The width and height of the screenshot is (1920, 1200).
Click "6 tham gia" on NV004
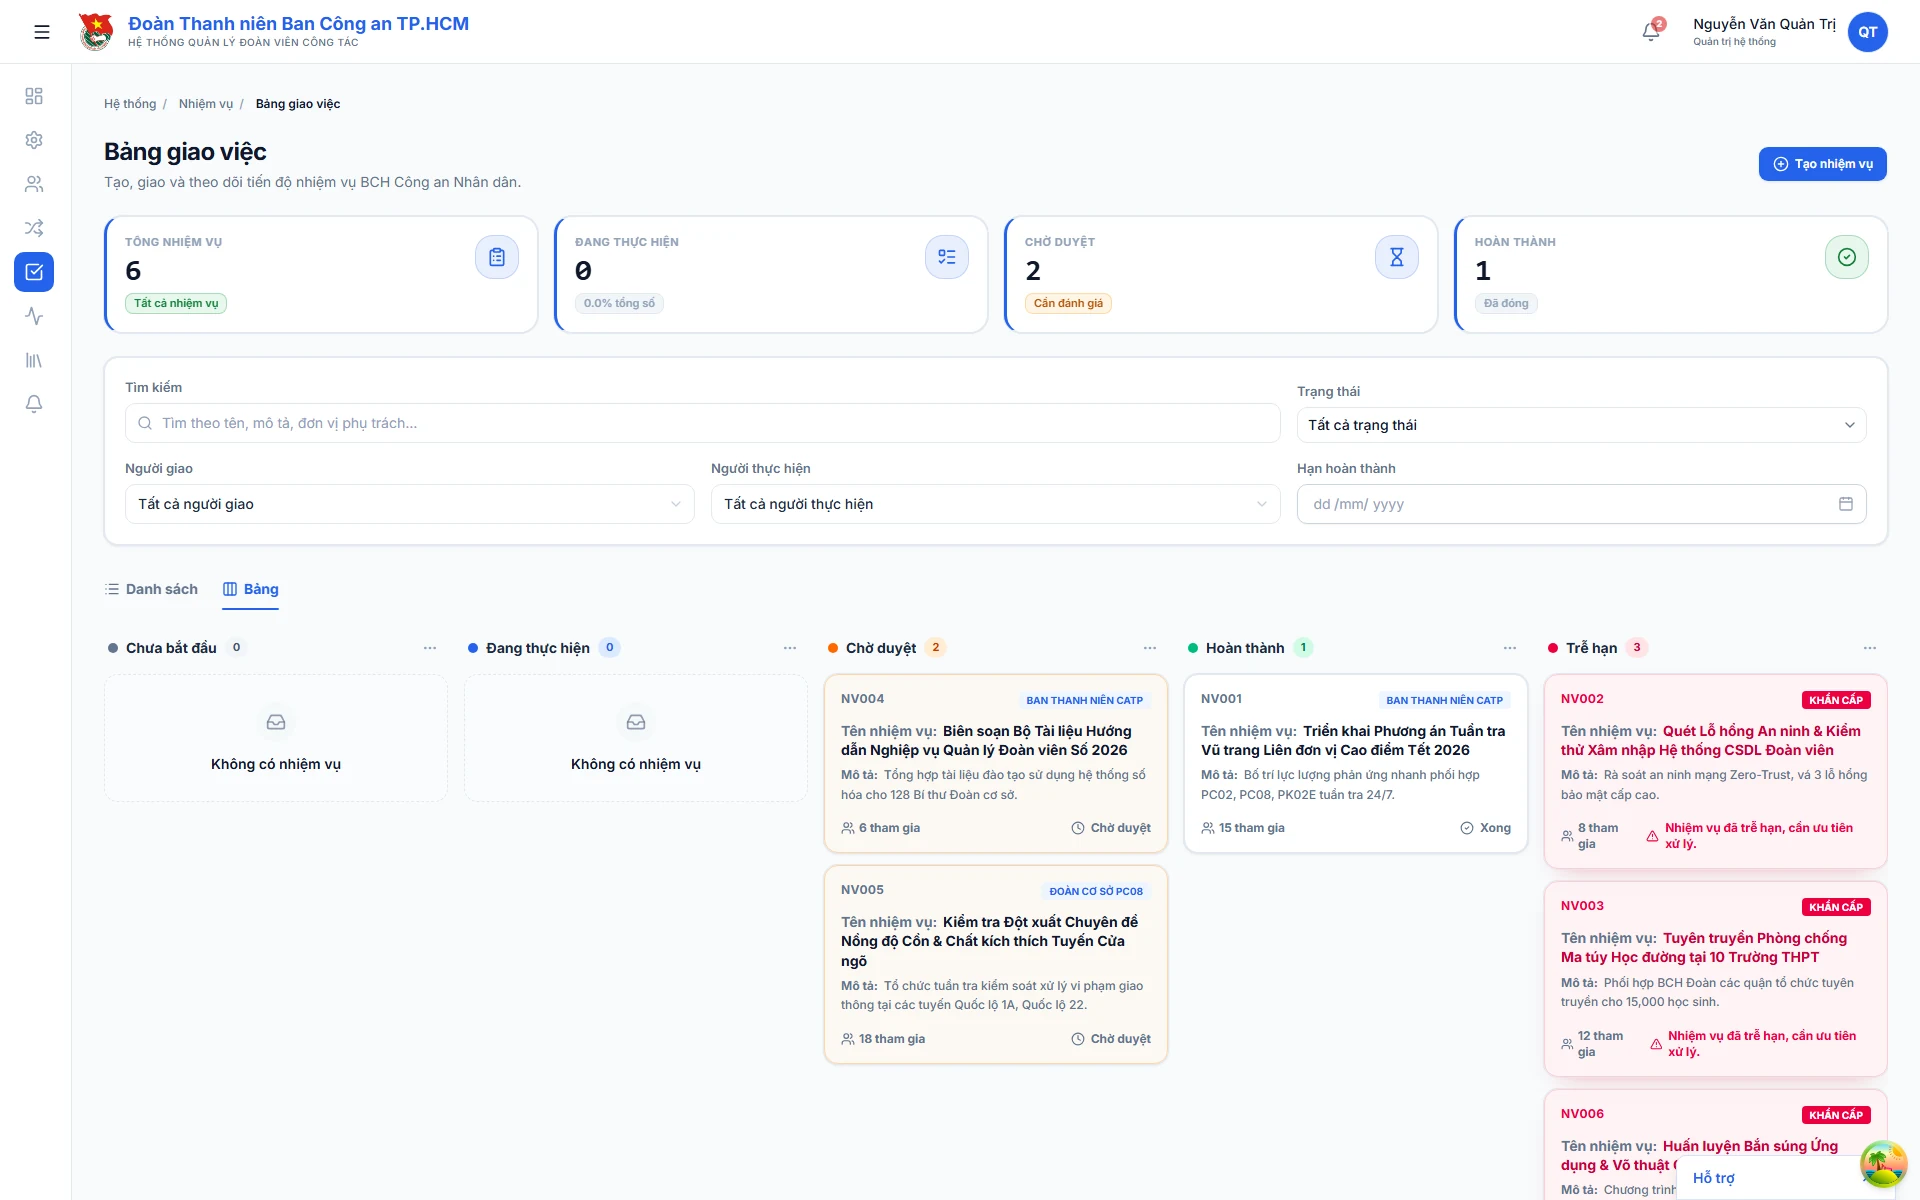pos(880,828)
